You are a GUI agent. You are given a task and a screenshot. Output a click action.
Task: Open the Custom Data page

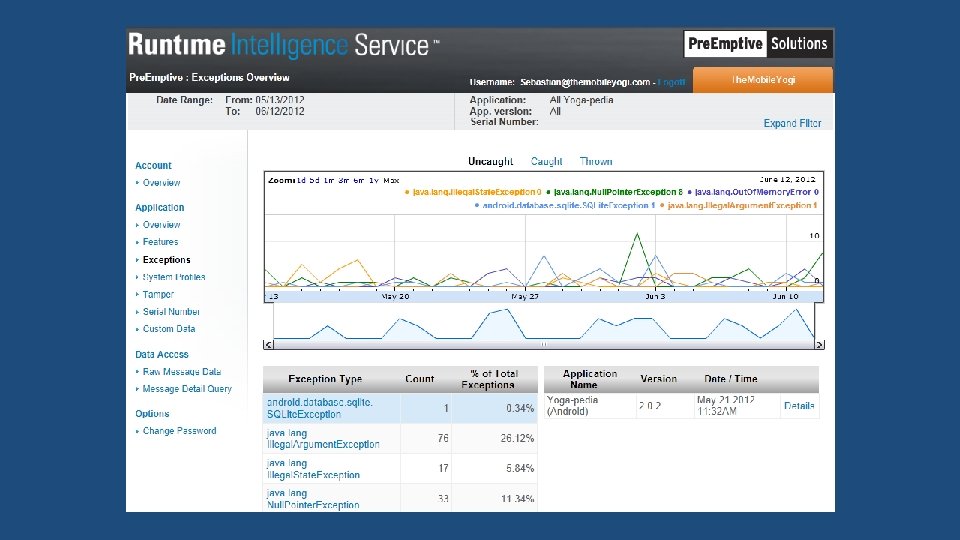(169, 329)
